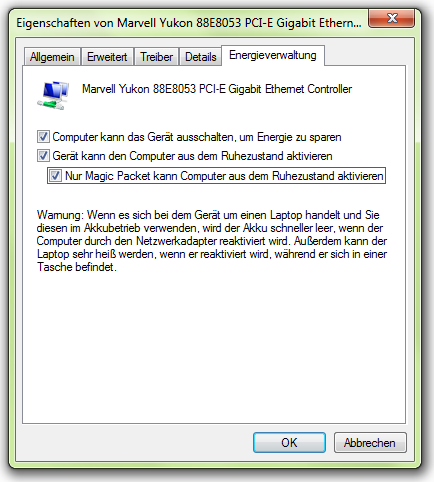The height and width of the screenshot is (482, 434).
Task: Click the empty area below the warning text
Action: (214, 347)
